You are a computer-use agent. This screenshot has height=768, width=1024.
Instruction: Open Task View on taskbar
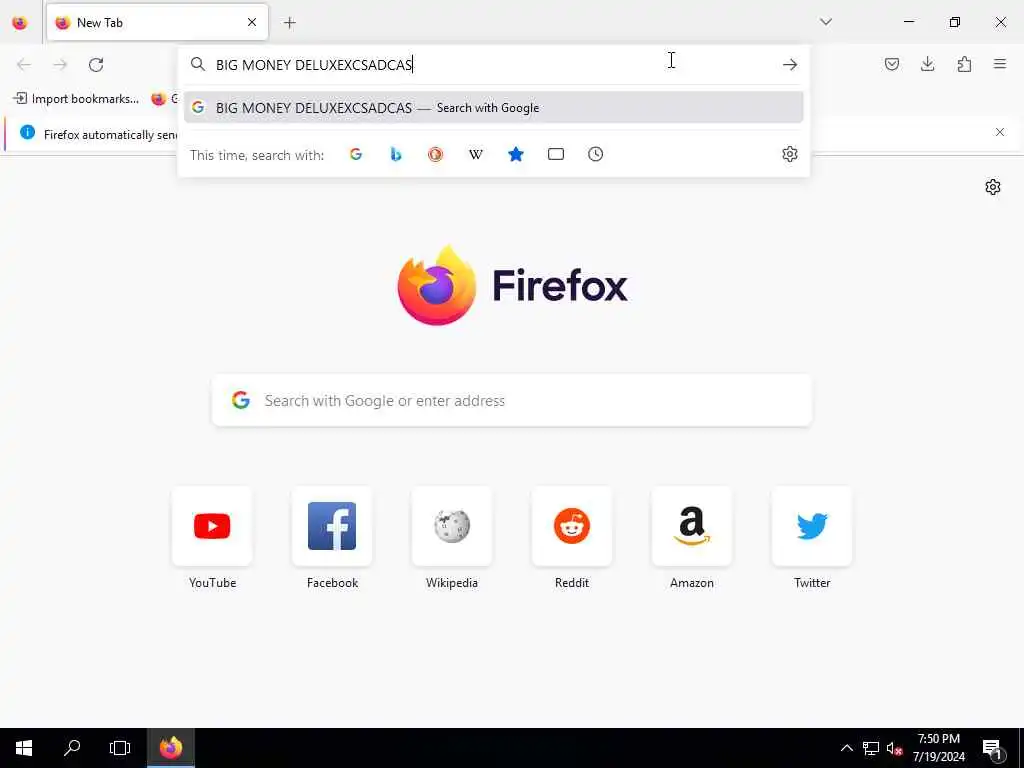pos(120,748)
